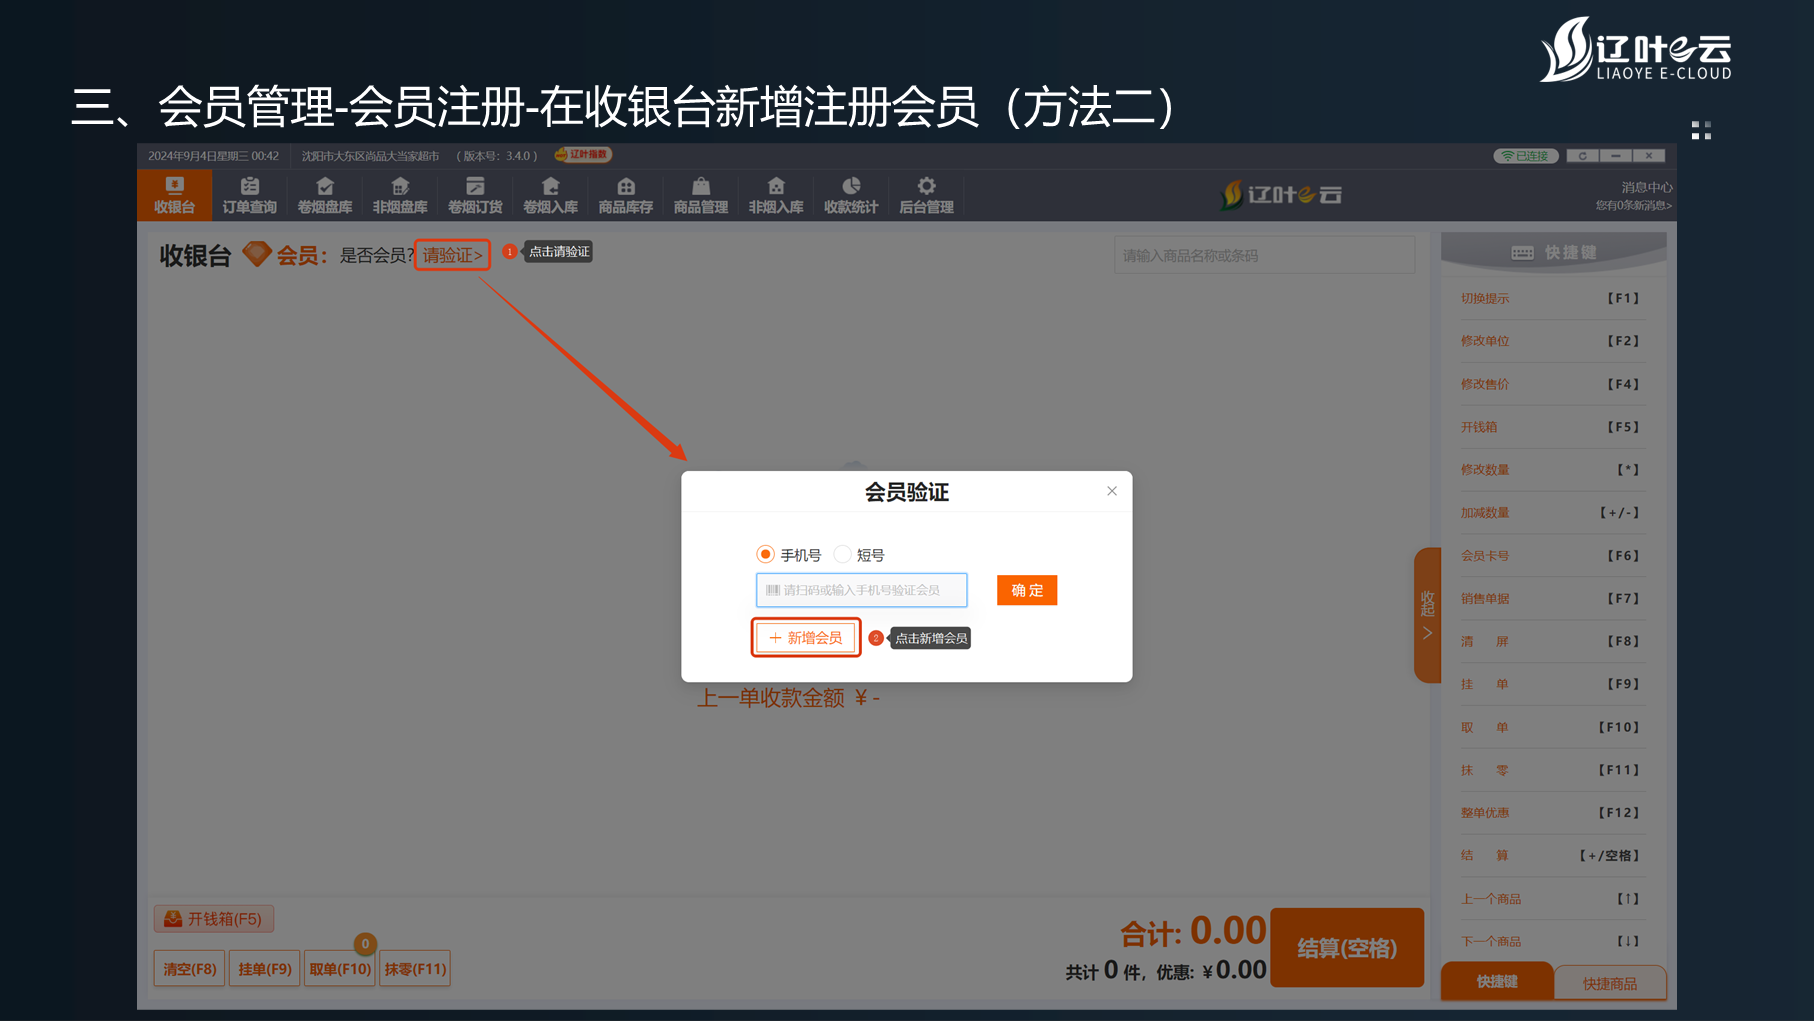The height and width of the screenshot is (1021, 1814).
Task: Click 清空(F8) clear button
Action: coord(189,969)
